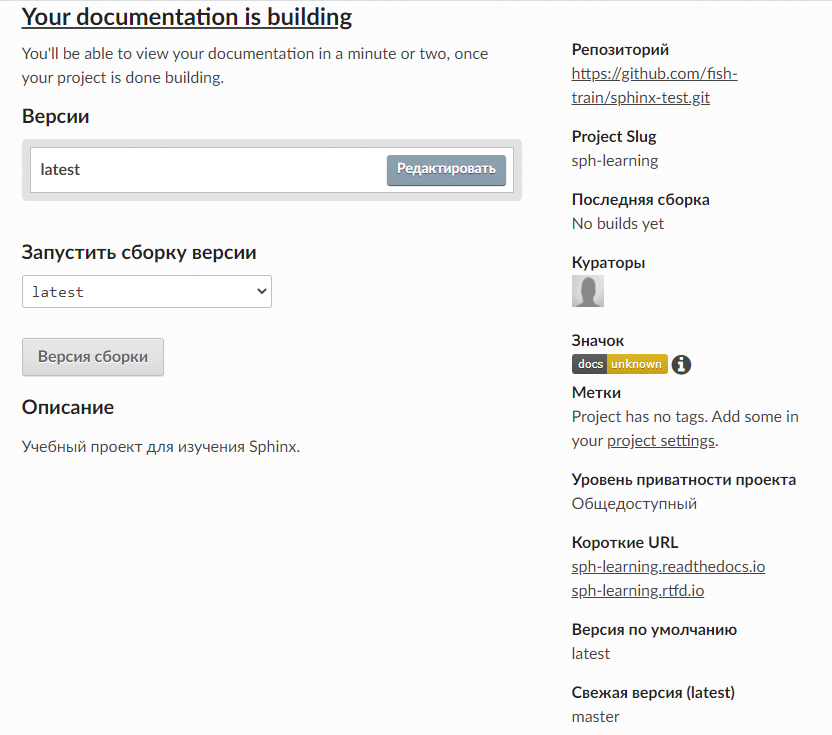The width and height of the screenshot is (832, 735).
Task: Click the Версия сборки button
Action: pyautogui.click(x=93, y=357)
